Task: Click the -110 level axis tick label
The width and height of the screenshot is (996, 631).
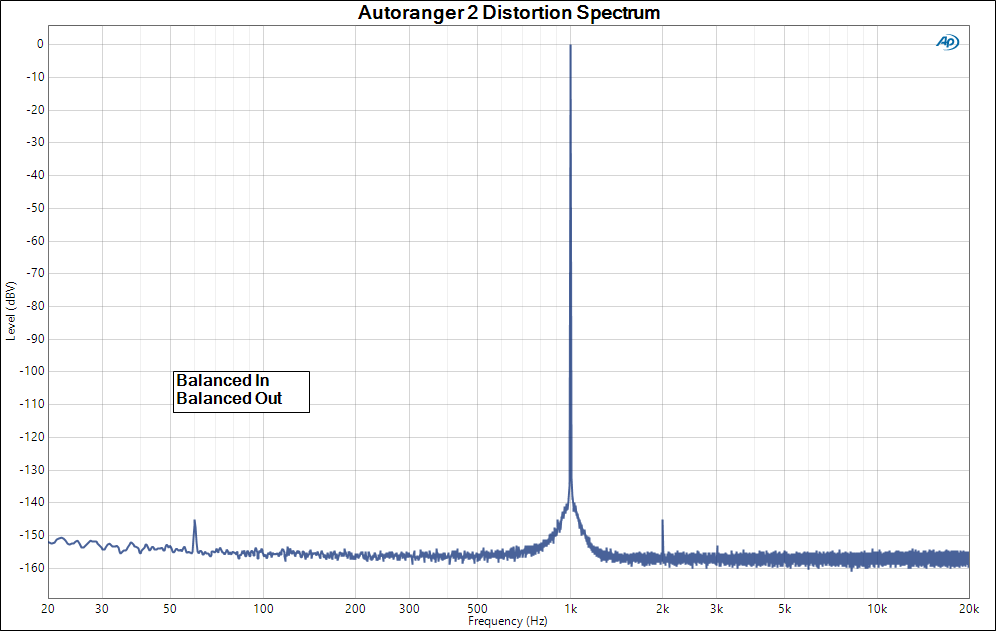Action: (32, 404)
